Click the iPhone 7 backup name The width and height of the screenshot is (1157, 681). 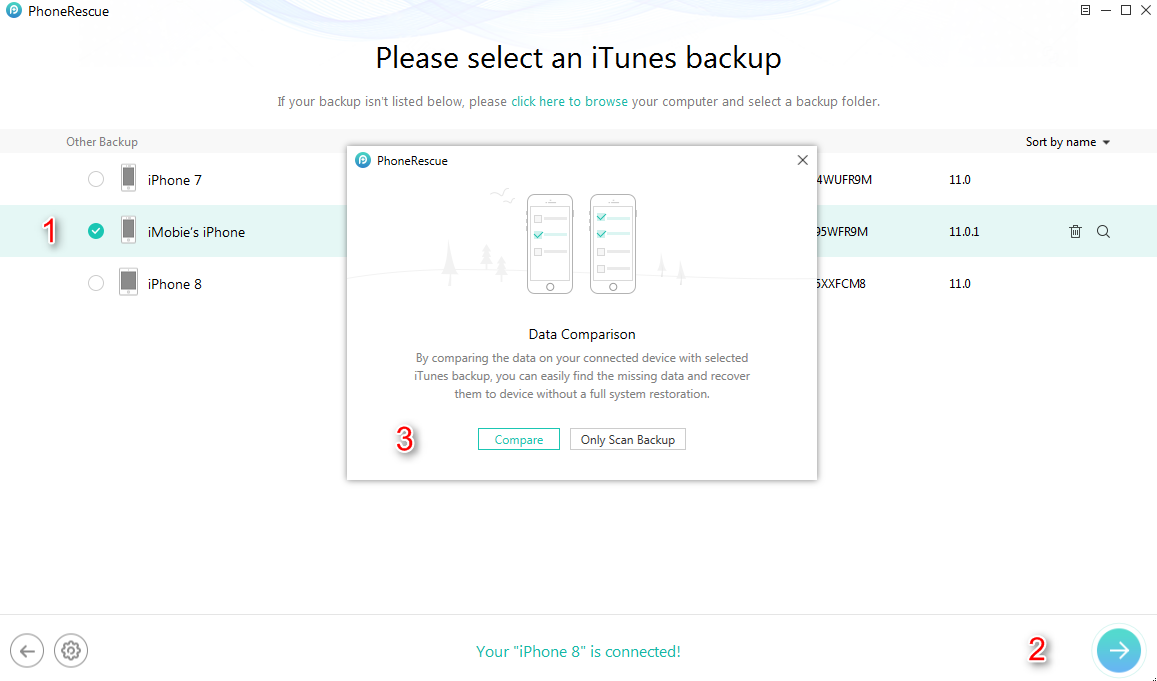point(174,180)
